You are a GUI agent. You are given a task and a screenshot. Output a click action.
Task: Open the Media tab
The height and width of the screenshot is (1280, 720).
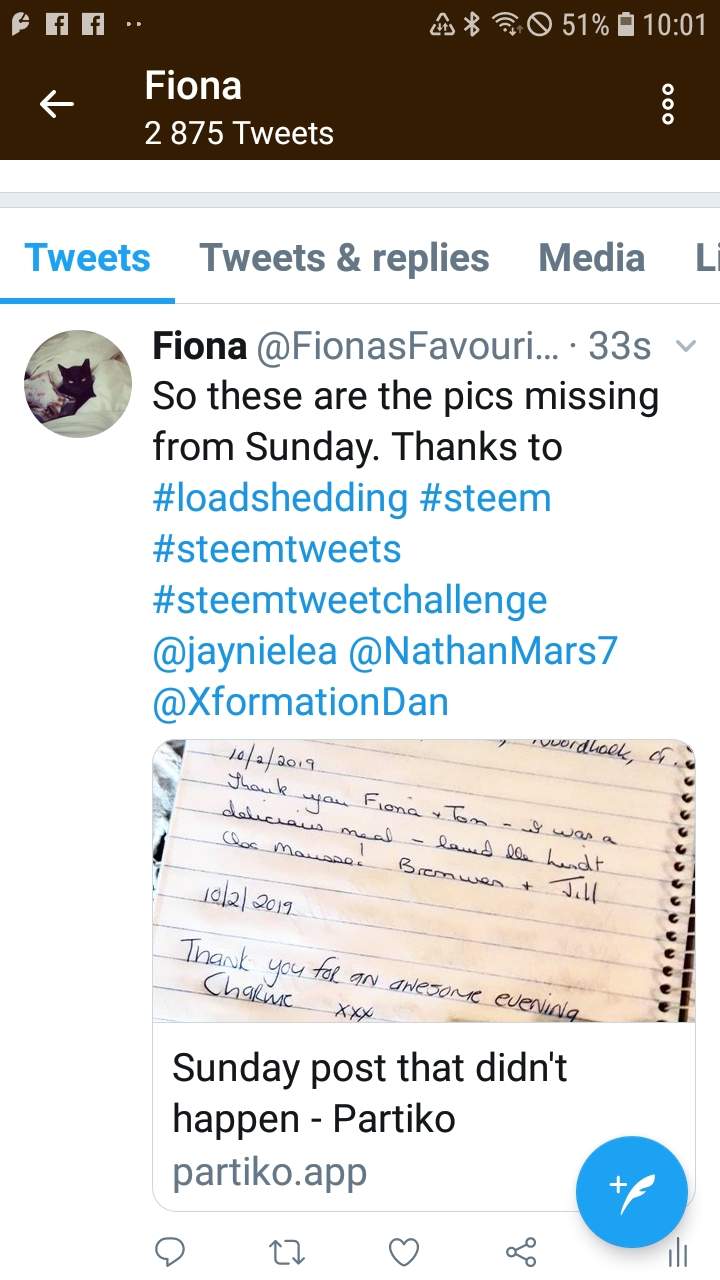pos(591,258)
